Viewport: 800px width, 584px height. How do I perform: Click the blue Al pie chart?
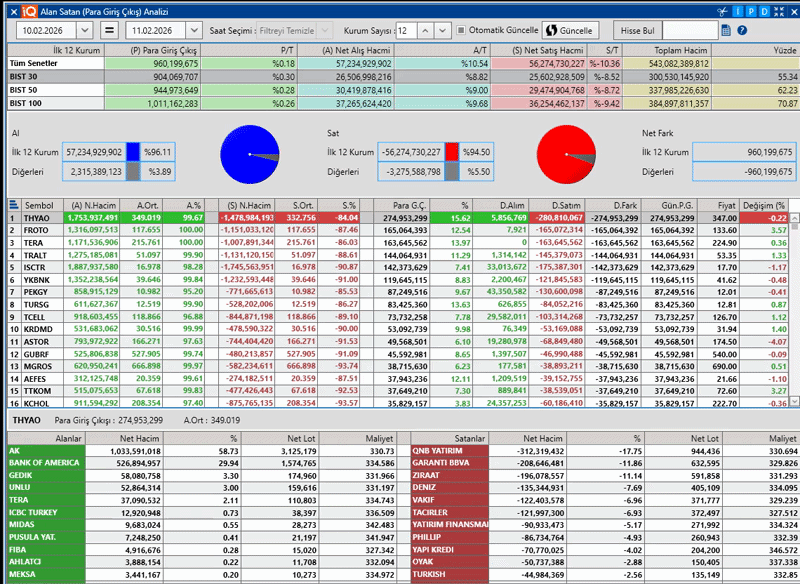pyautogui.click(x=248, y=155)
